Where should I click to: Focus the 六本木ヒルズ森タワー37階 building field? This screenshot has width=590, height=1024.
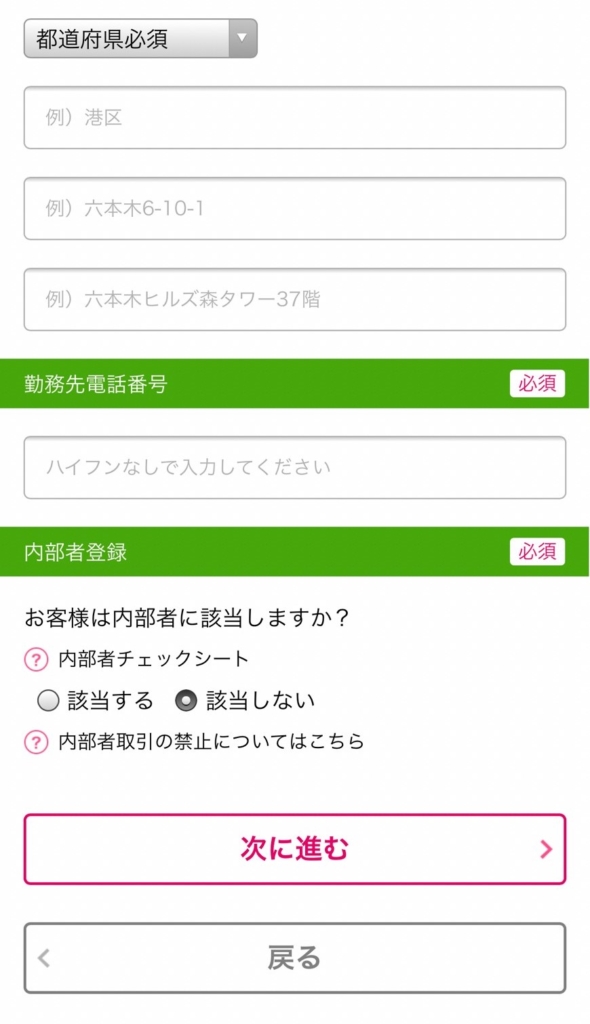click(295, 299)
